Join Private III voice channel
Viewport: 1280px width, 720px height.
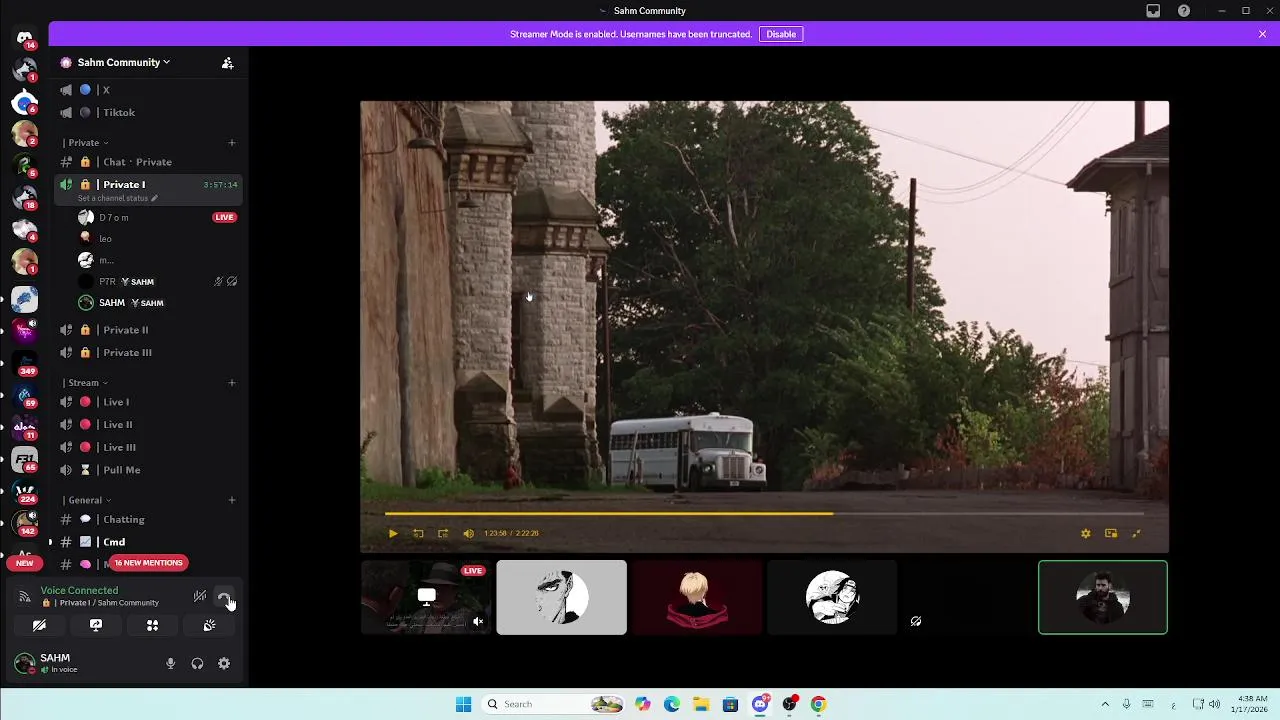pyautogui.click(x=148, y=352)
